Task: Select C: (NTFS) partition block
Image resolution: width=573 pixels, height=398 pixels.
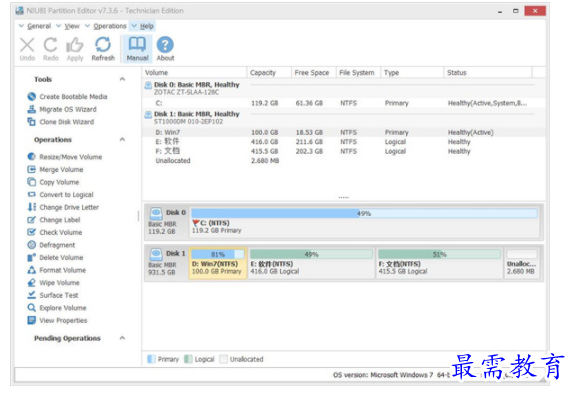Action: pyautogui.click(x=364, y=222)
